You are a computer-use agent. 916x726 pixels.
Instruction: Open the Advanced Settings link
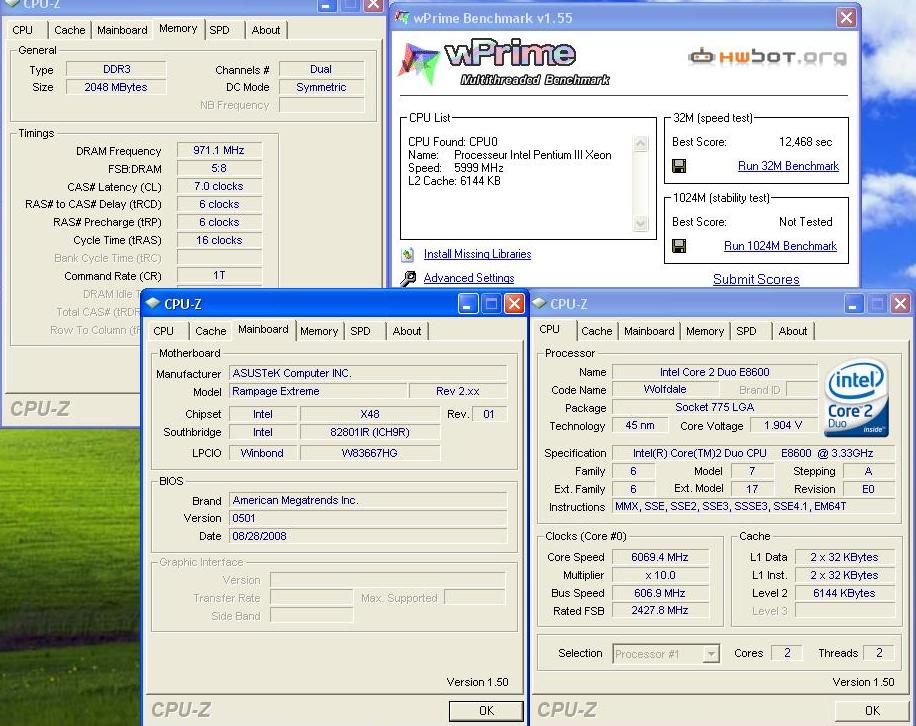tap(469, 278)
